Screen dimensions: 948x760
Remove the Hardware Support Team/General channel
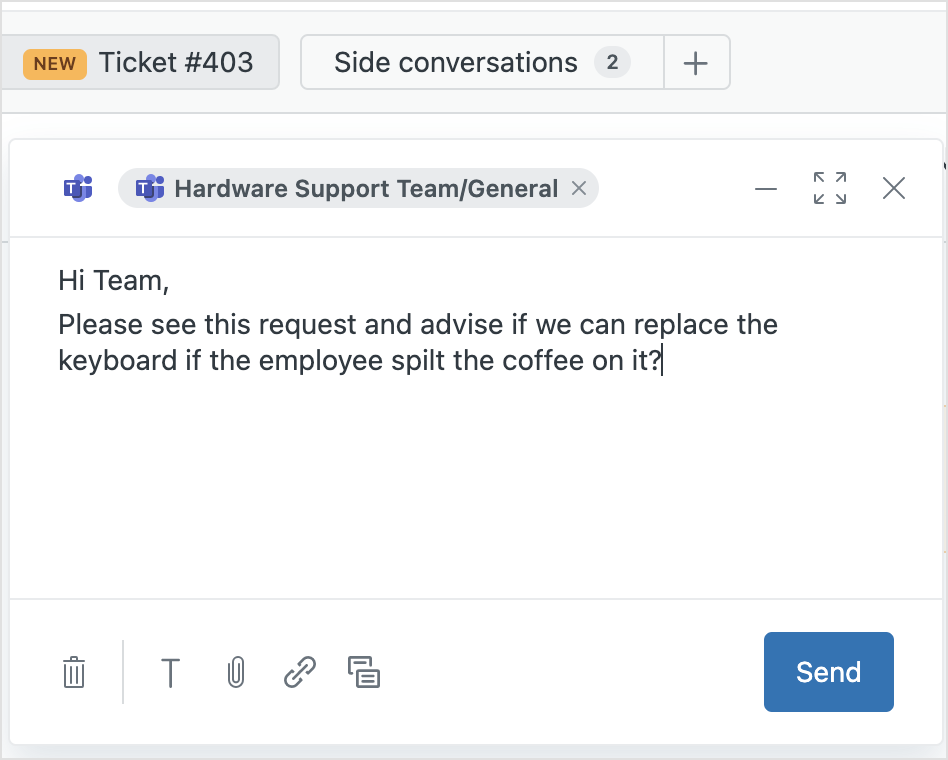coord(578,188)
